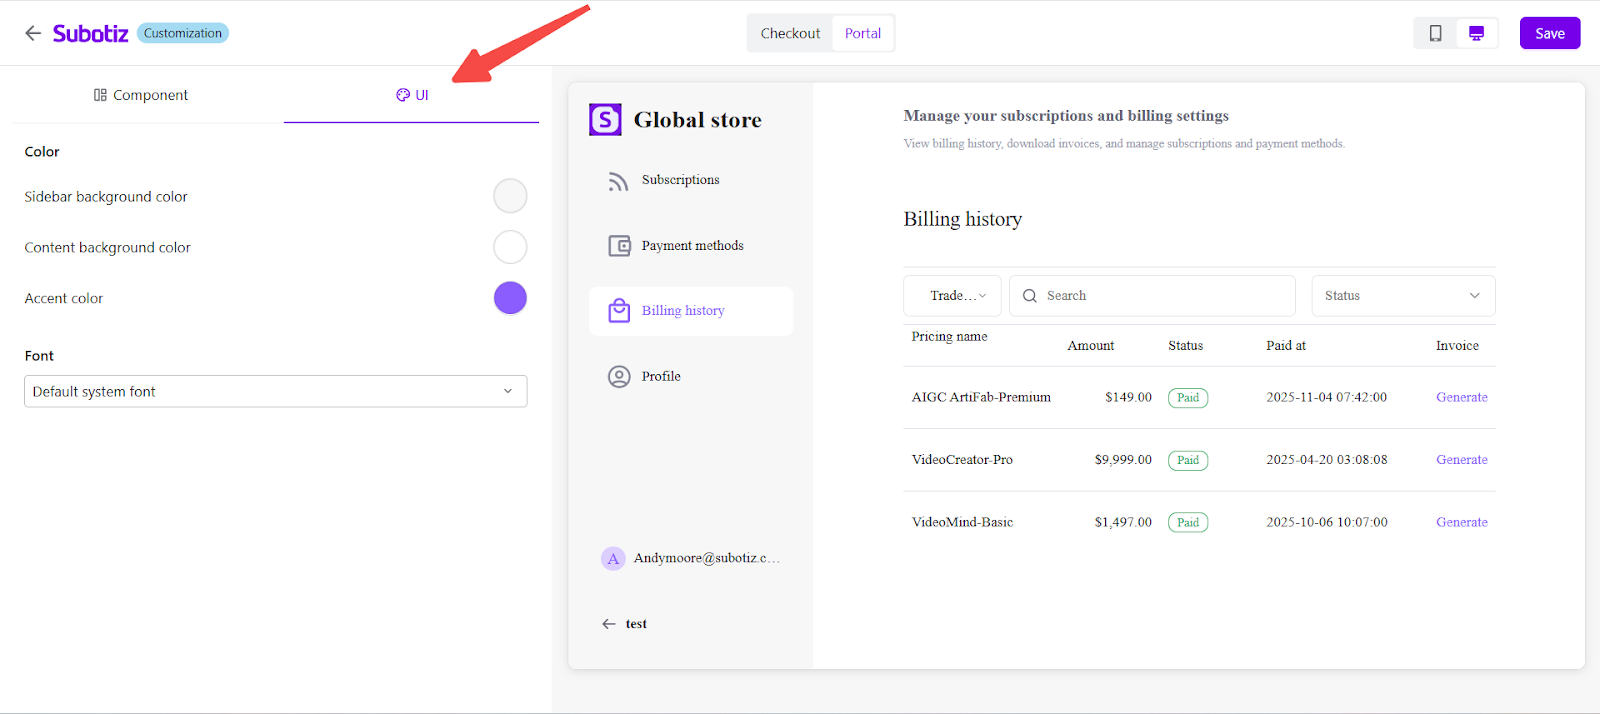Open the Trade dropdown selector
Viewport: 1600px width, 714px height.
pos(952,296)
